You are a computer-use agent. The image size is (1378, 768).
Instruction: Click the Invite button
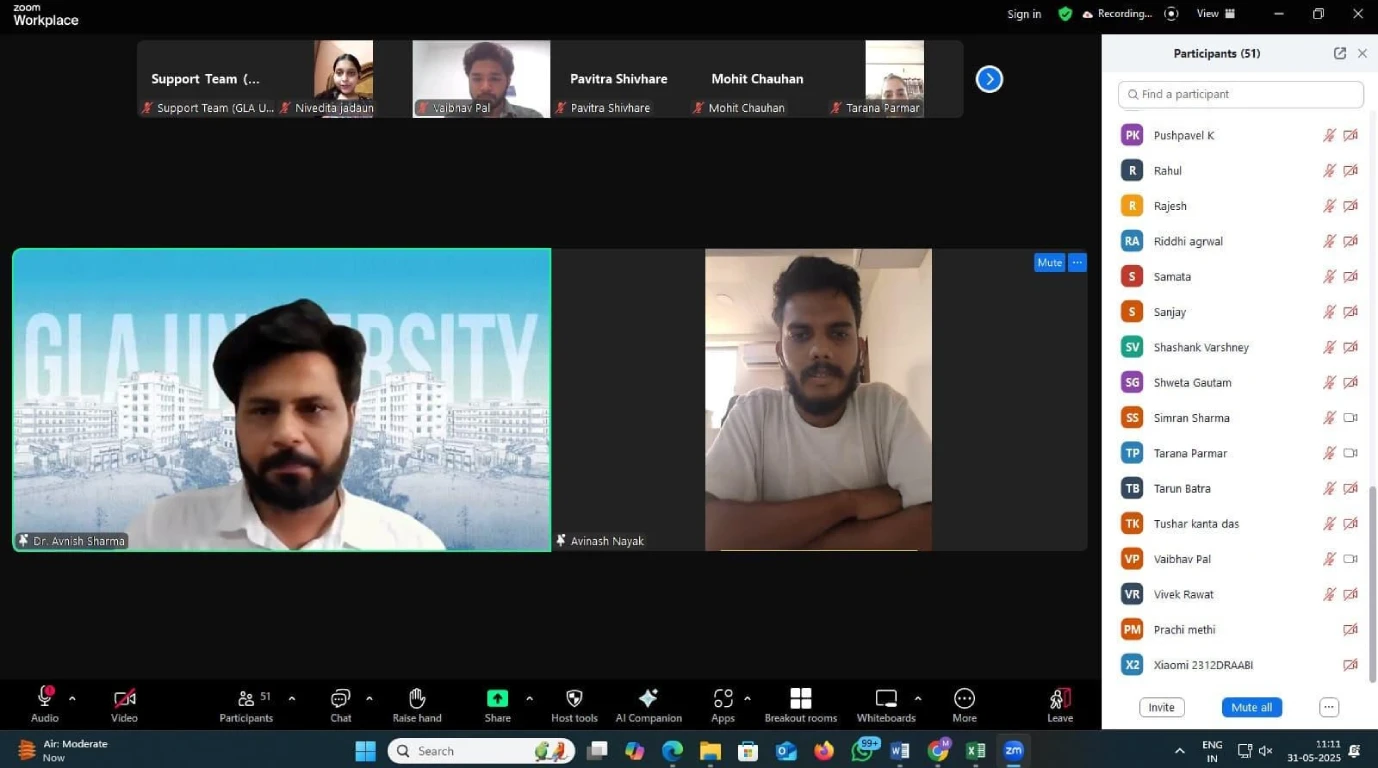pyautogui.click(x=1161, y=707)
